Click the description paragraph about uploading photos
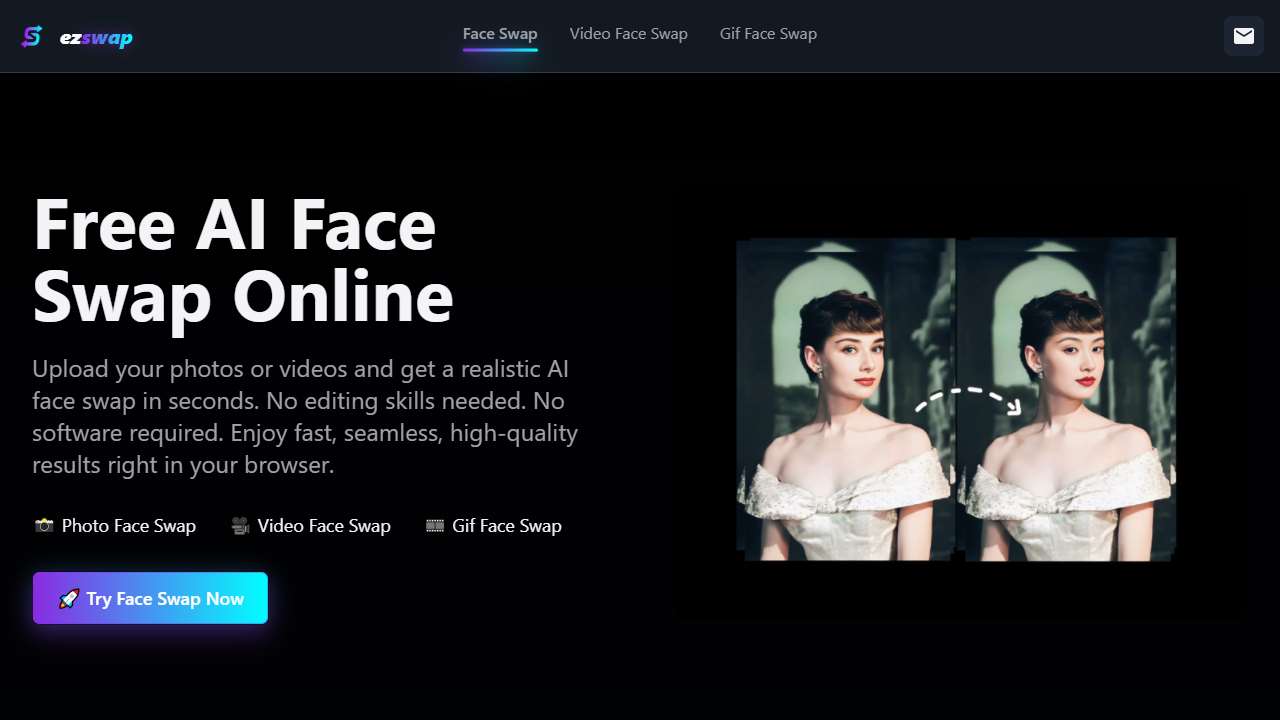The height and width of the screenshot is (720, 1280). [305, 417]
